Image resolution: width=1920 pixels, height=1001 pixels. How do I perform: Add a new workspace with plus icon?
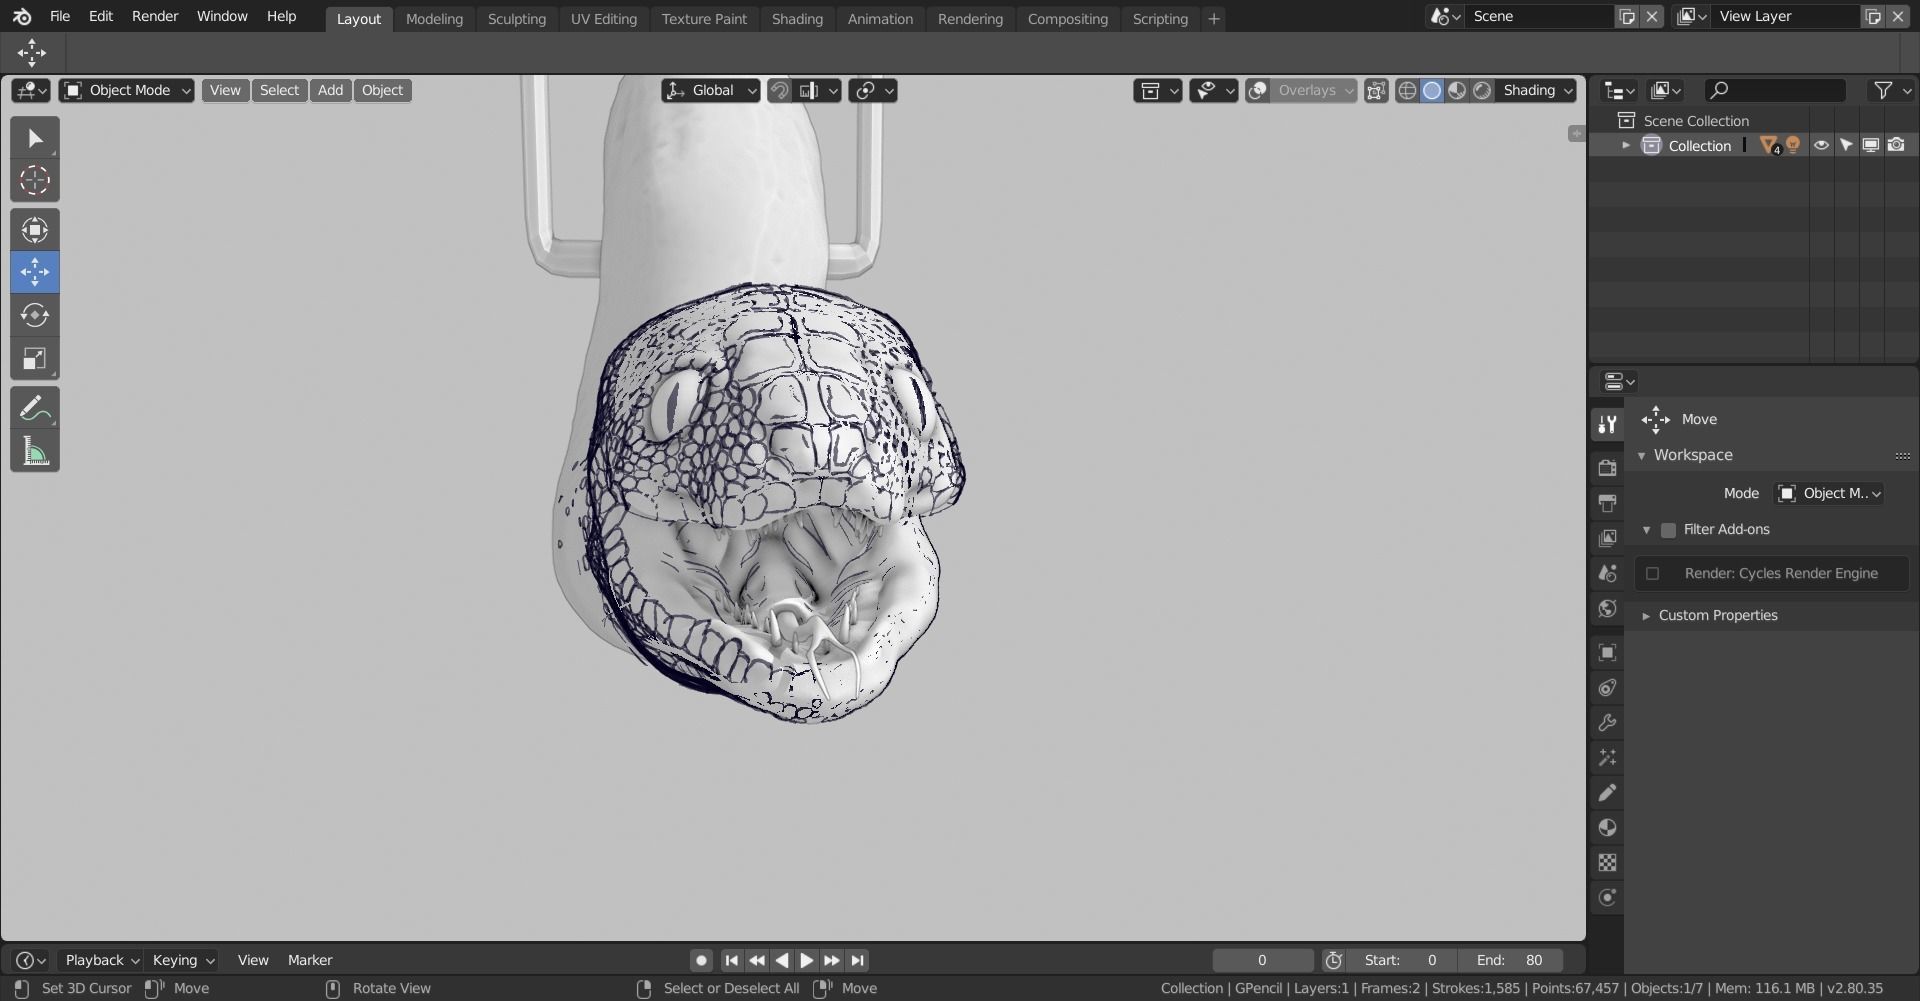(1214, 19)
